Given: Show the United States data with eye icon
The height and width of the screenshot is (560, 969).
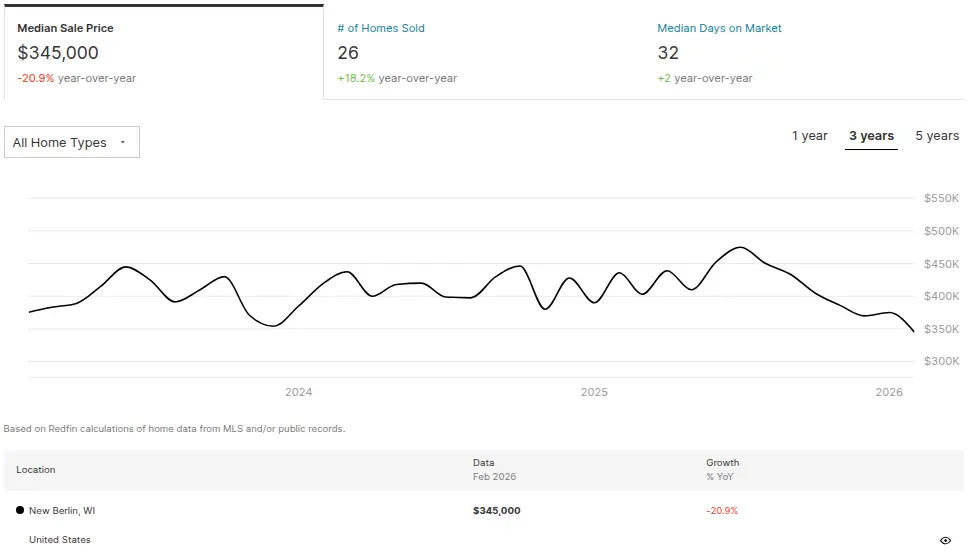Looking at the screenshot, I should (945, 540).
